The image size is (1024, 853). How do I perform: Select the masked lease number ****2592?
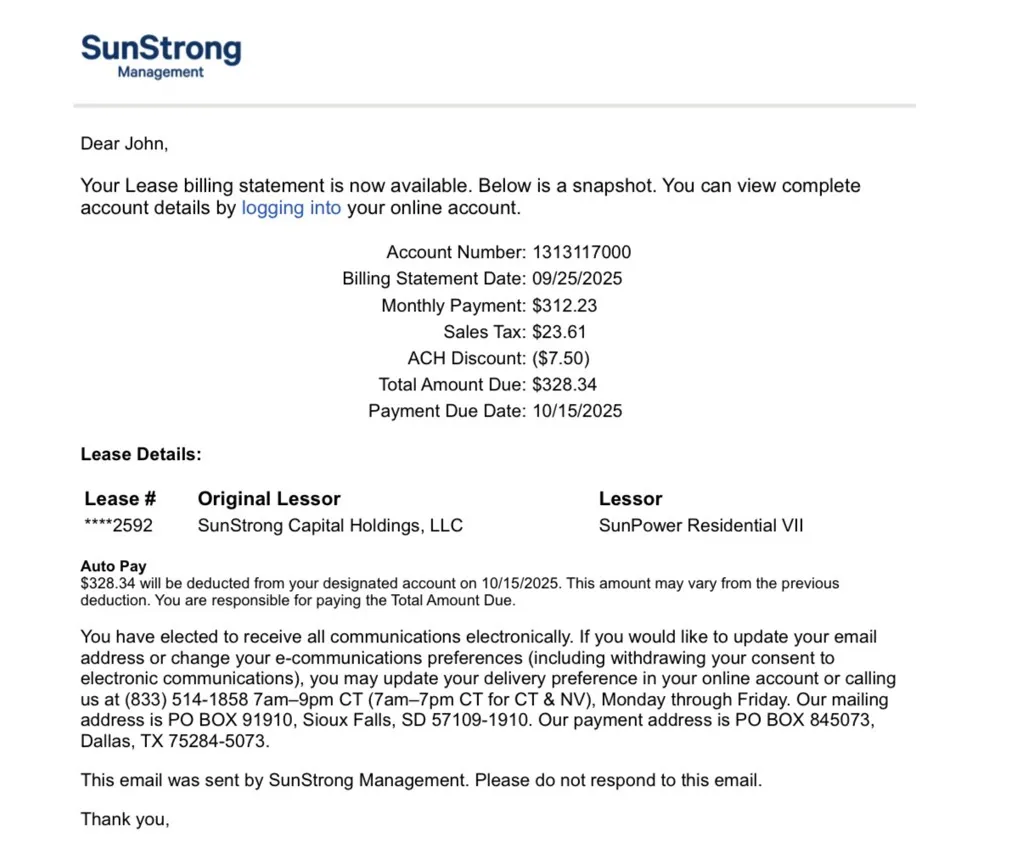pyautogui.click(x=118, y=526)
